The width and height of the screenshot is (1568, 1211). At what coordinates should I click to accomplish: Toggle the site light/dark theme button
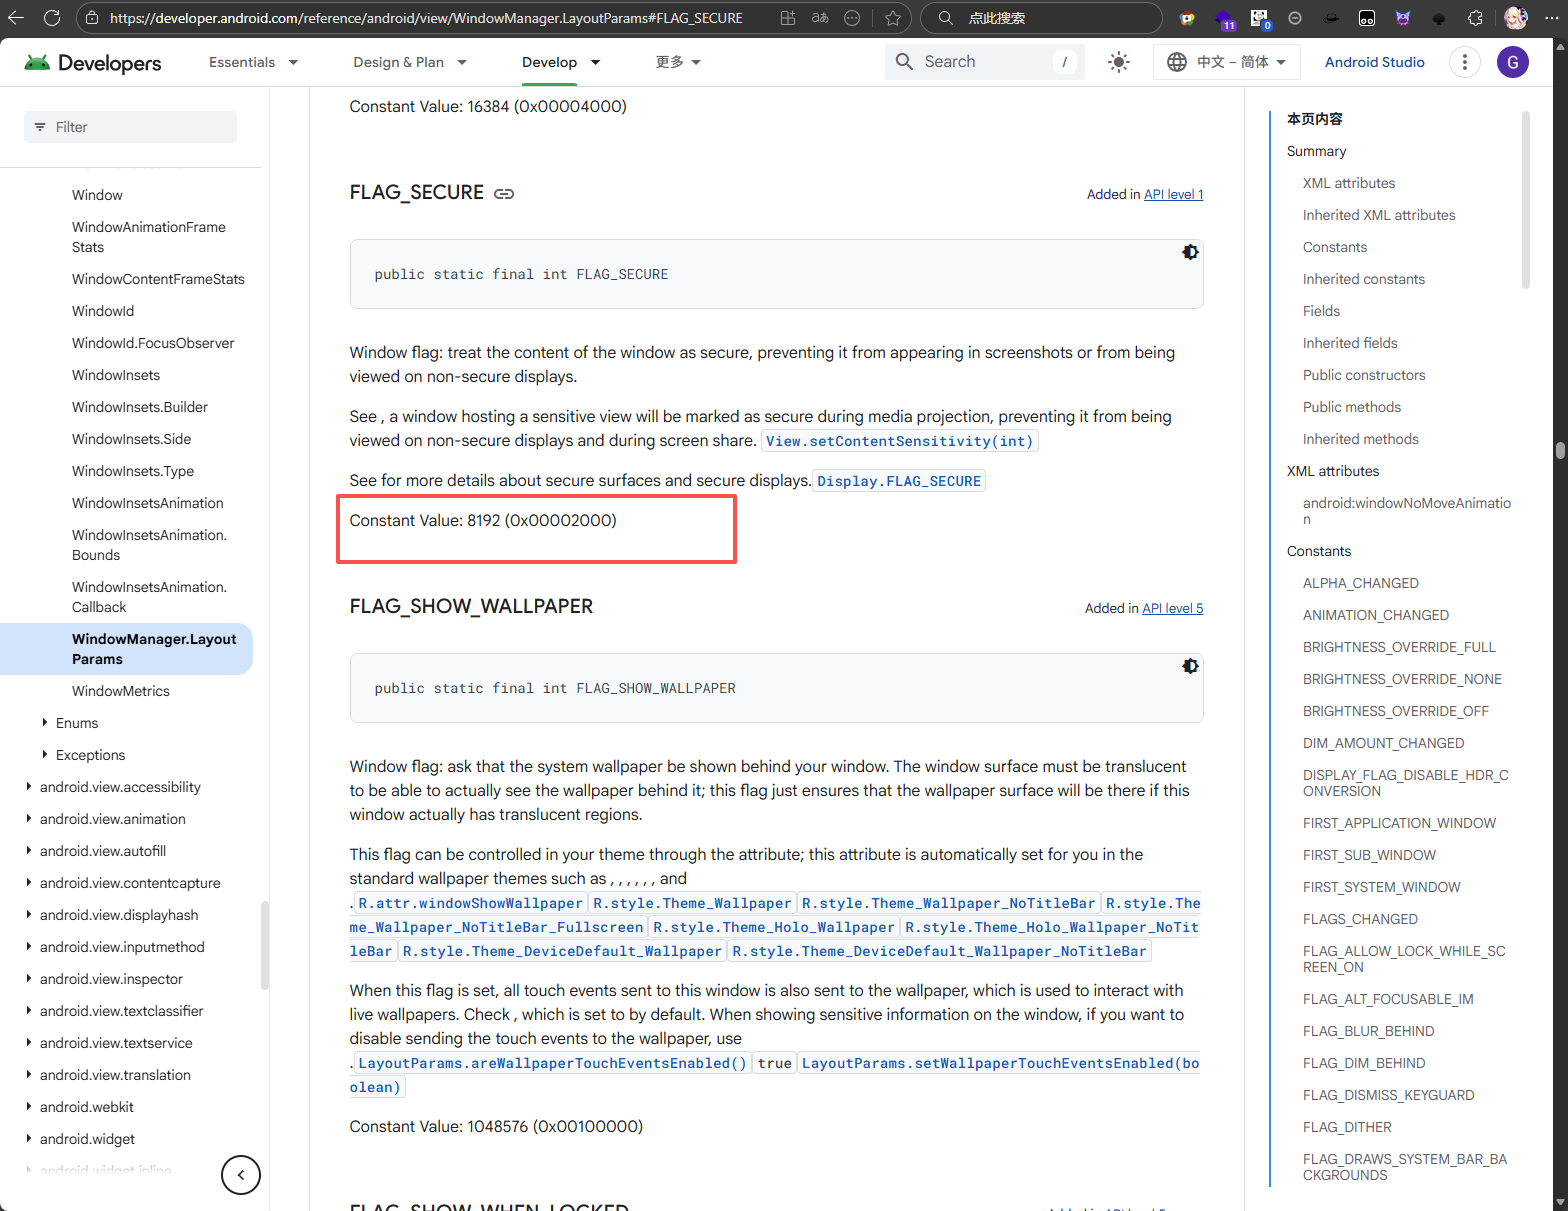[x=1118, y=62]
